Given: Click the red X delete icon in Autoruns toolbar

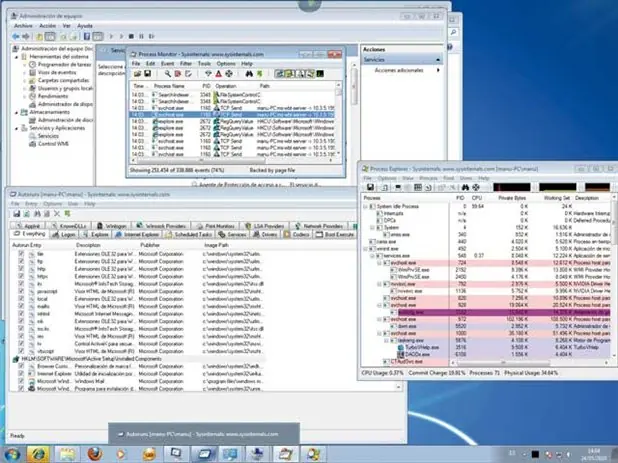Looking at the screenshot, I should 57,214.
